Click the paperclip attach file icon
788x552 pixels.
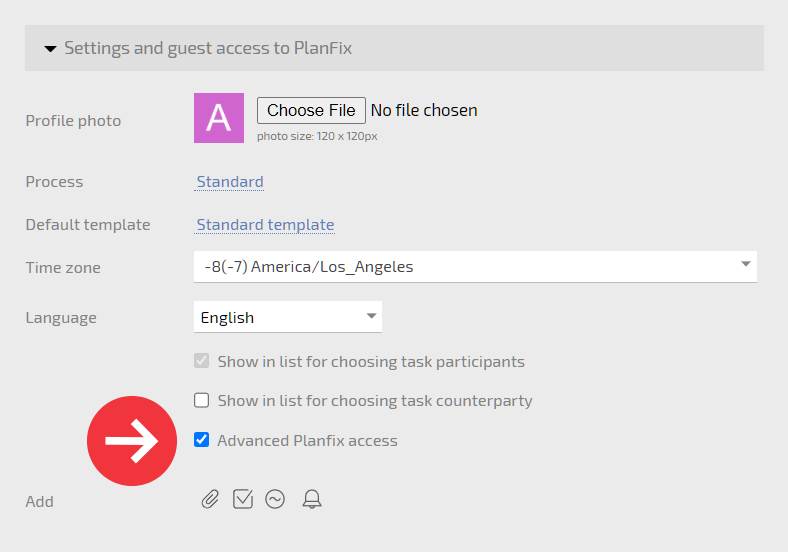pos(210,499)
